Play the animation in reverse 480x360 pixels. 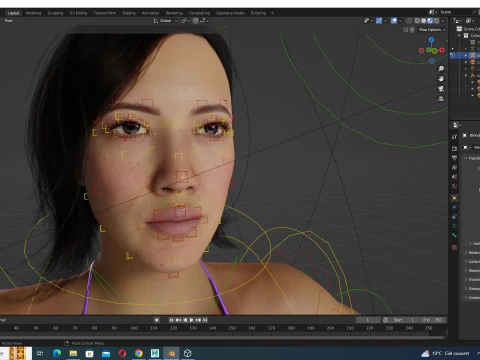[x=185, y=320]
